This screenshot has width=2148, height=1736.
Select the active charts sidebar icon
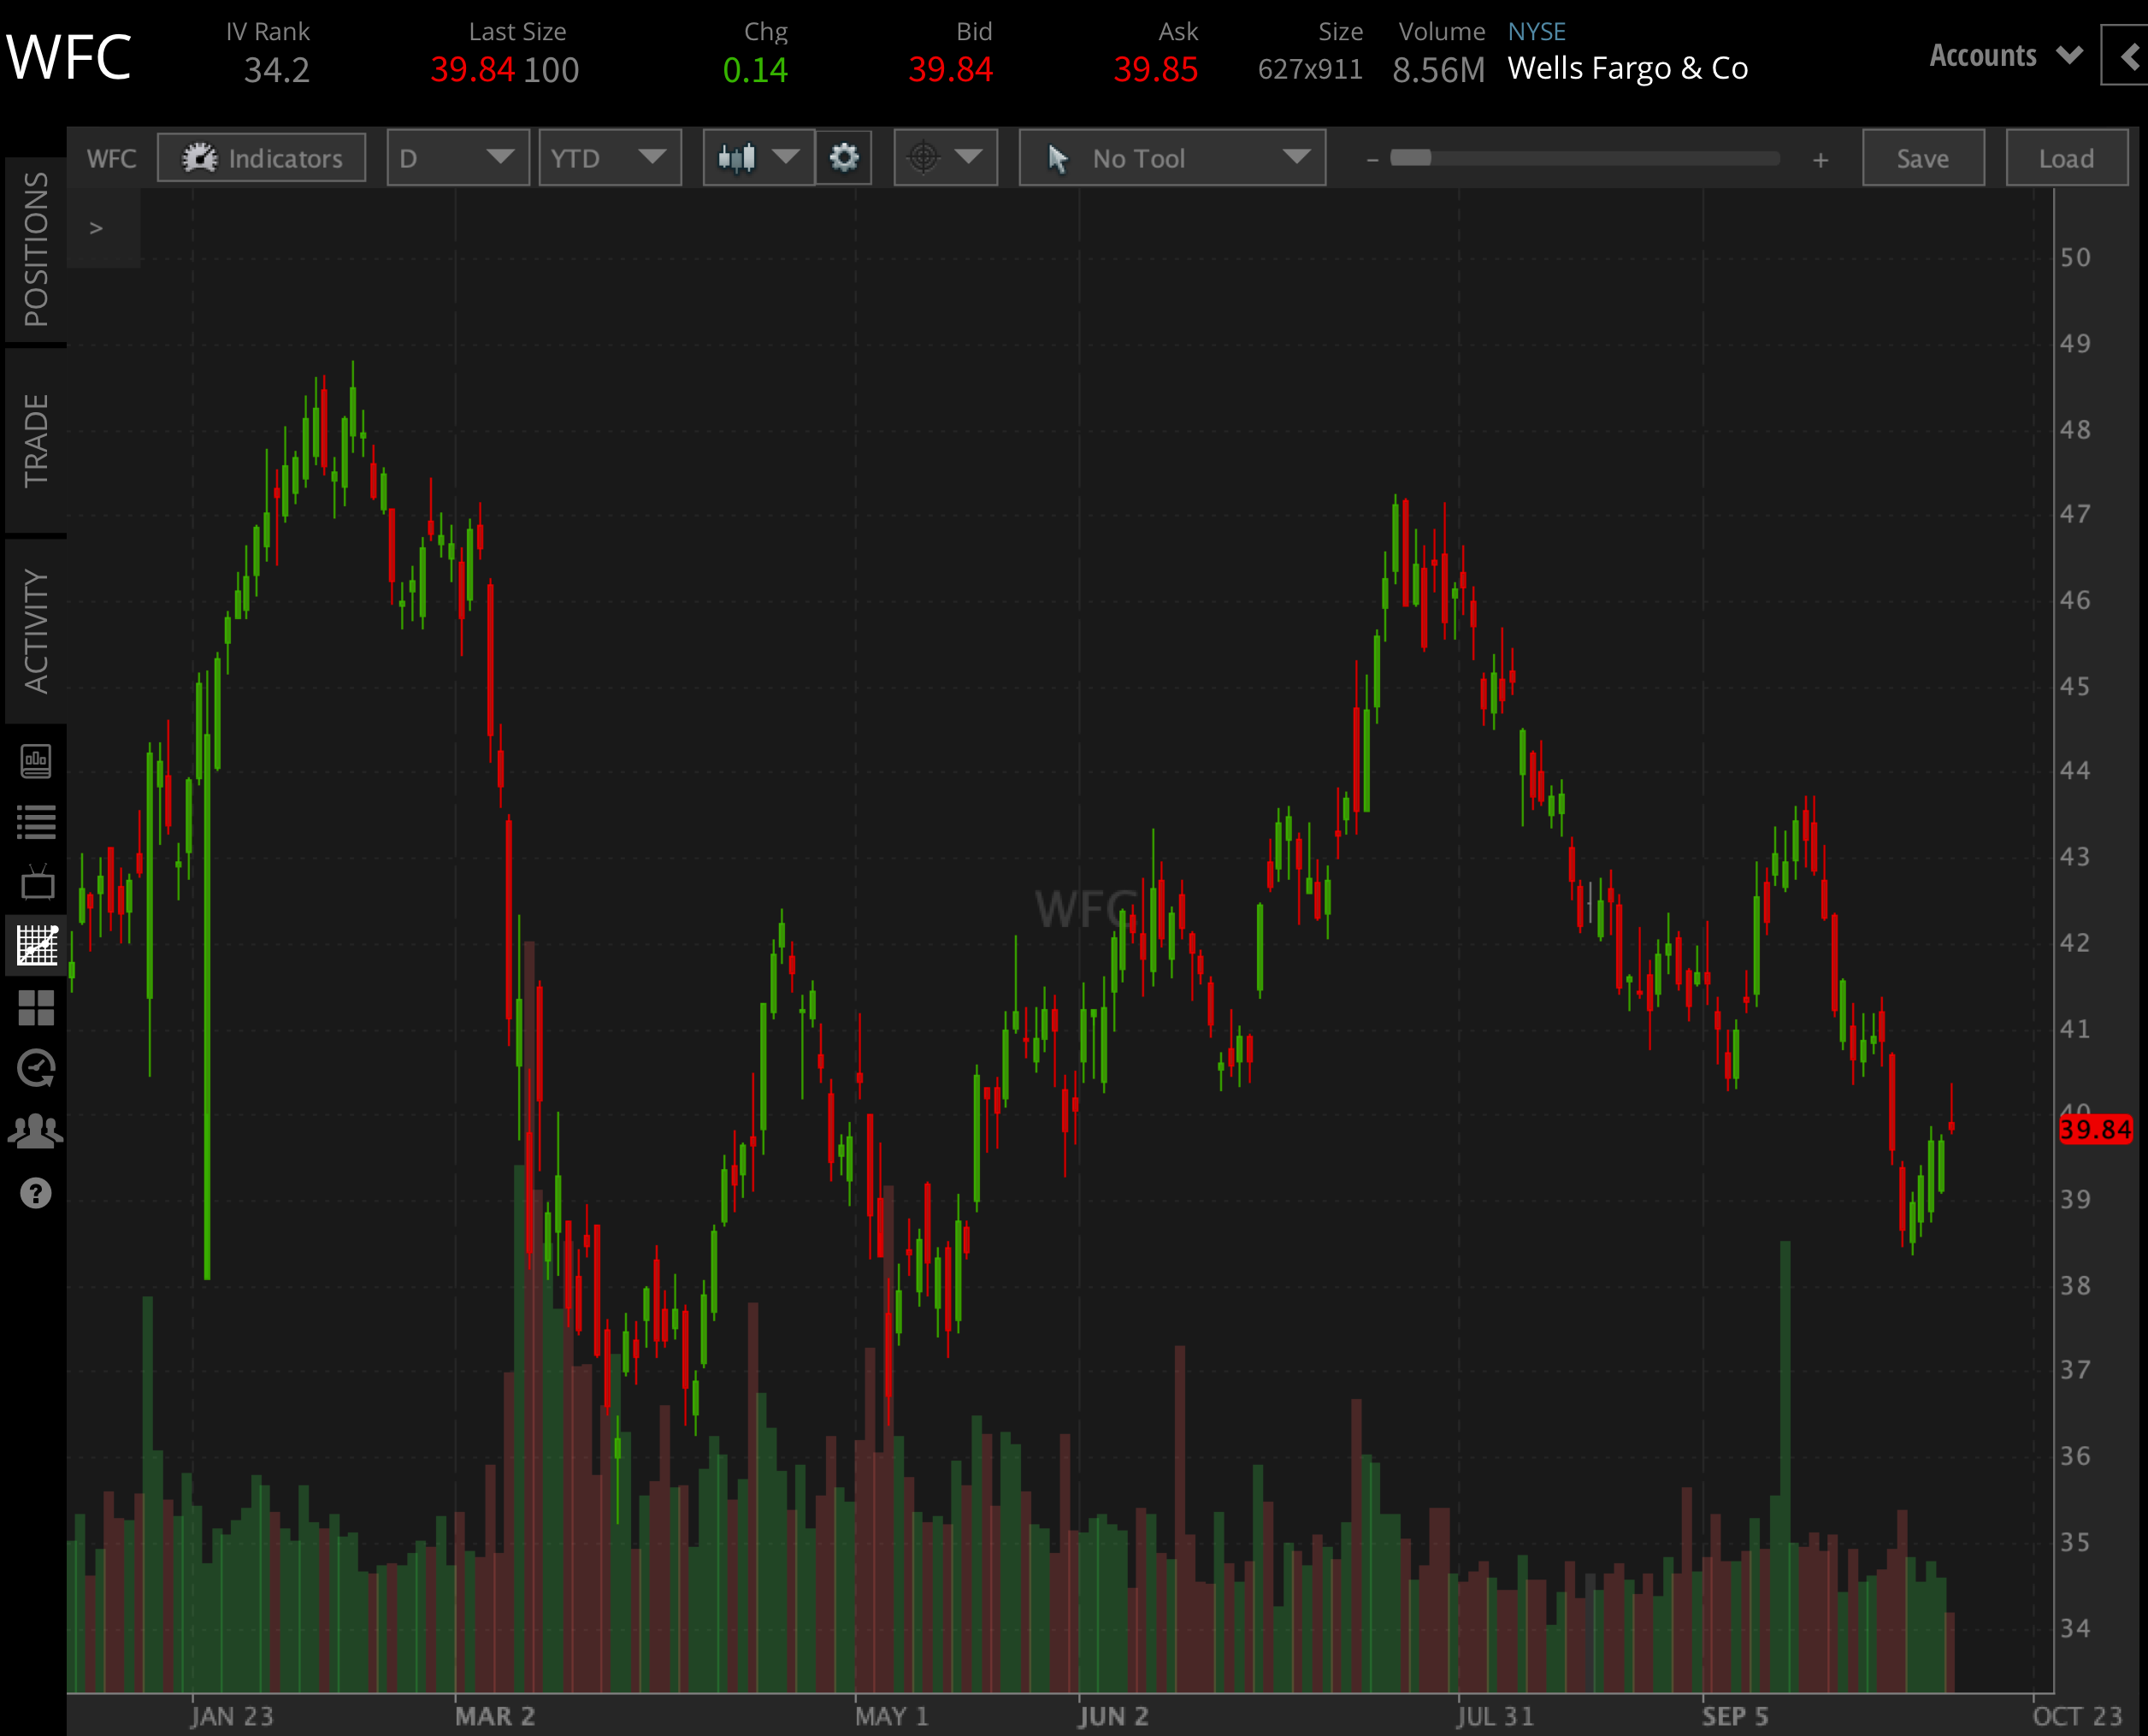click(x=36, y=945)
